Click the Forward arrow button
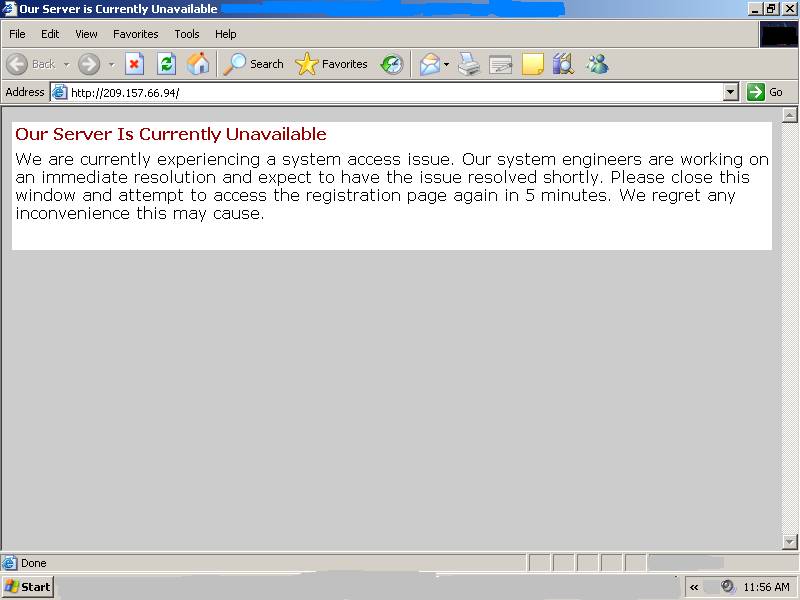Image resolution: width=800 pixels, height=600 pixels. [x=89, y=64]
